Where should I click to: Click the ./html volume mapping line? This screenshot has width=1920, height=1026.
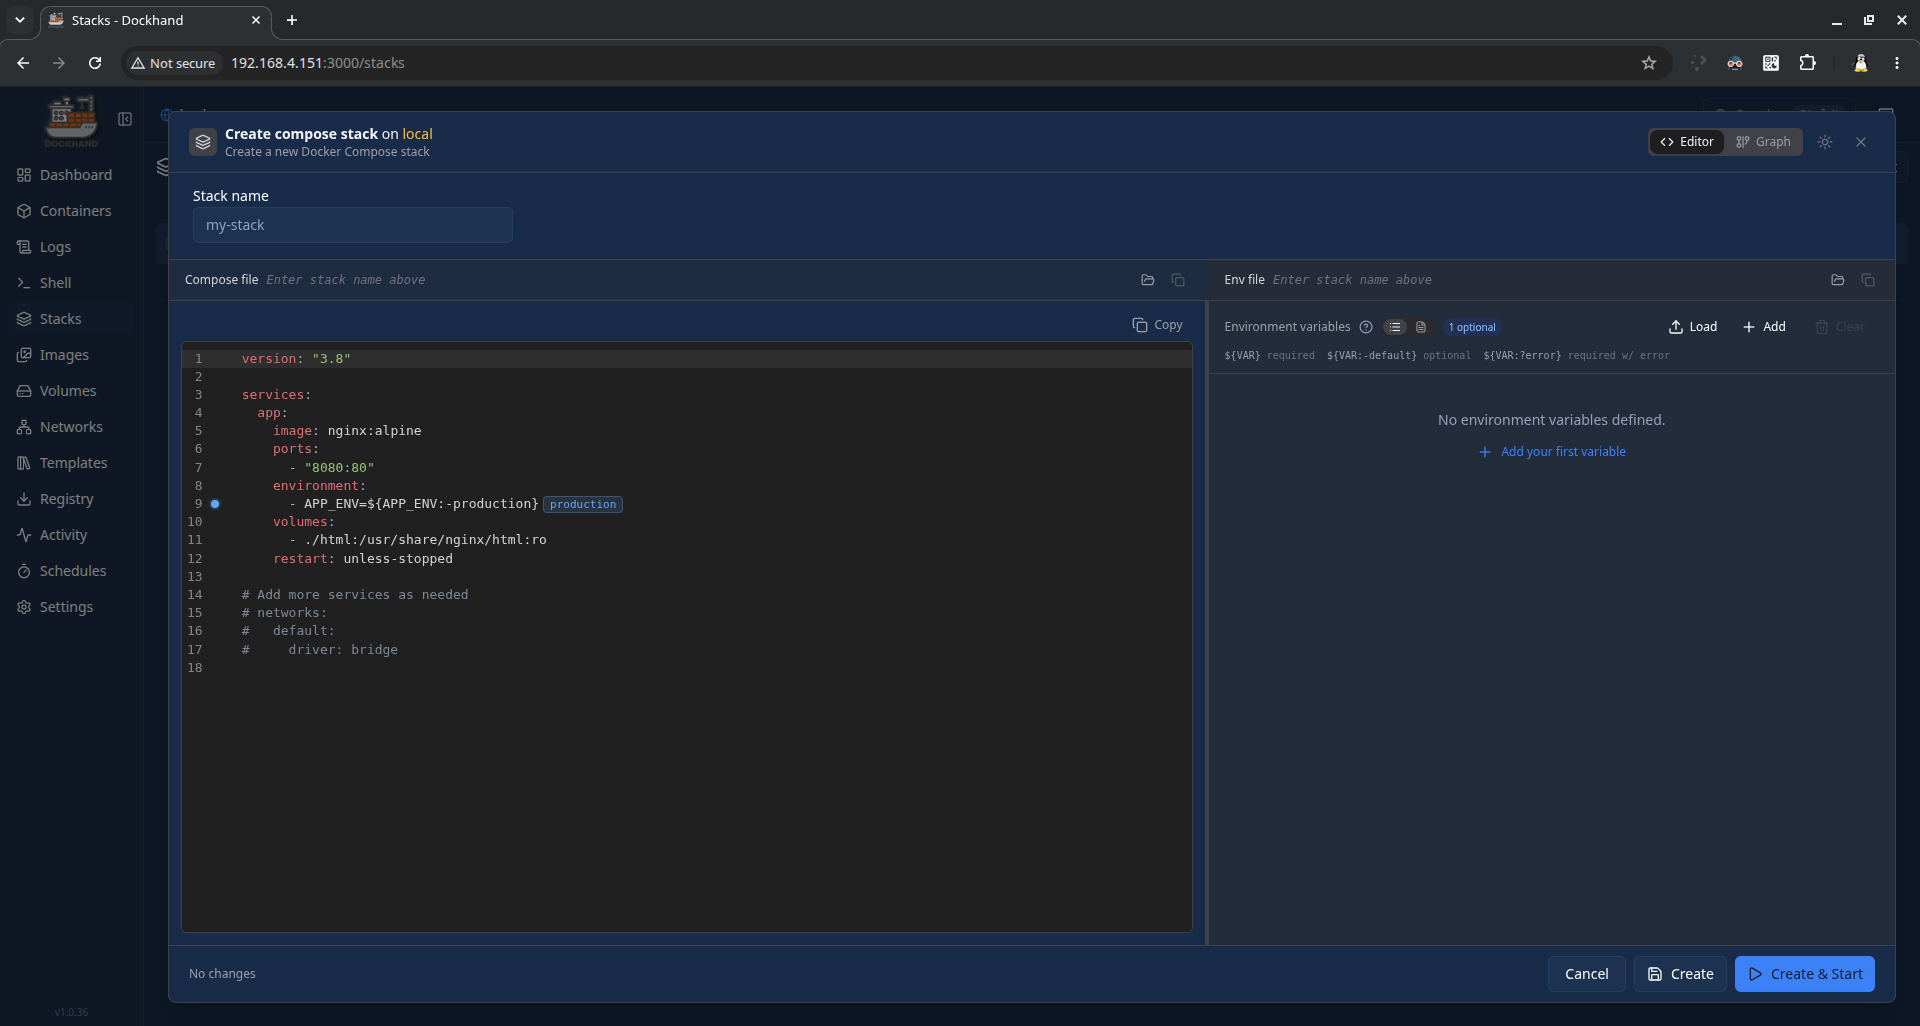[x=418, y=540]
